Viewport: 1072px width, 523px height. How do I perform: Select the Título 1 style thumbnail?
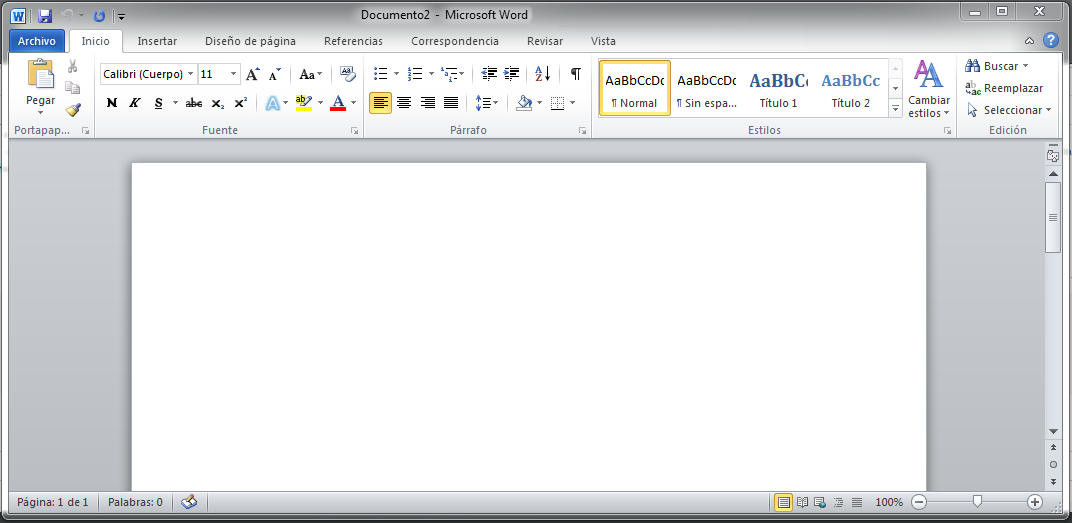click(x=778, y=88)
